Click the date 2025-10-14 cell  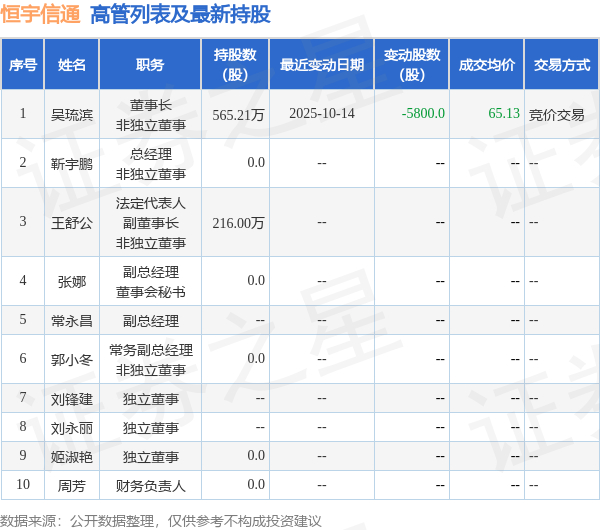[322, 113]
